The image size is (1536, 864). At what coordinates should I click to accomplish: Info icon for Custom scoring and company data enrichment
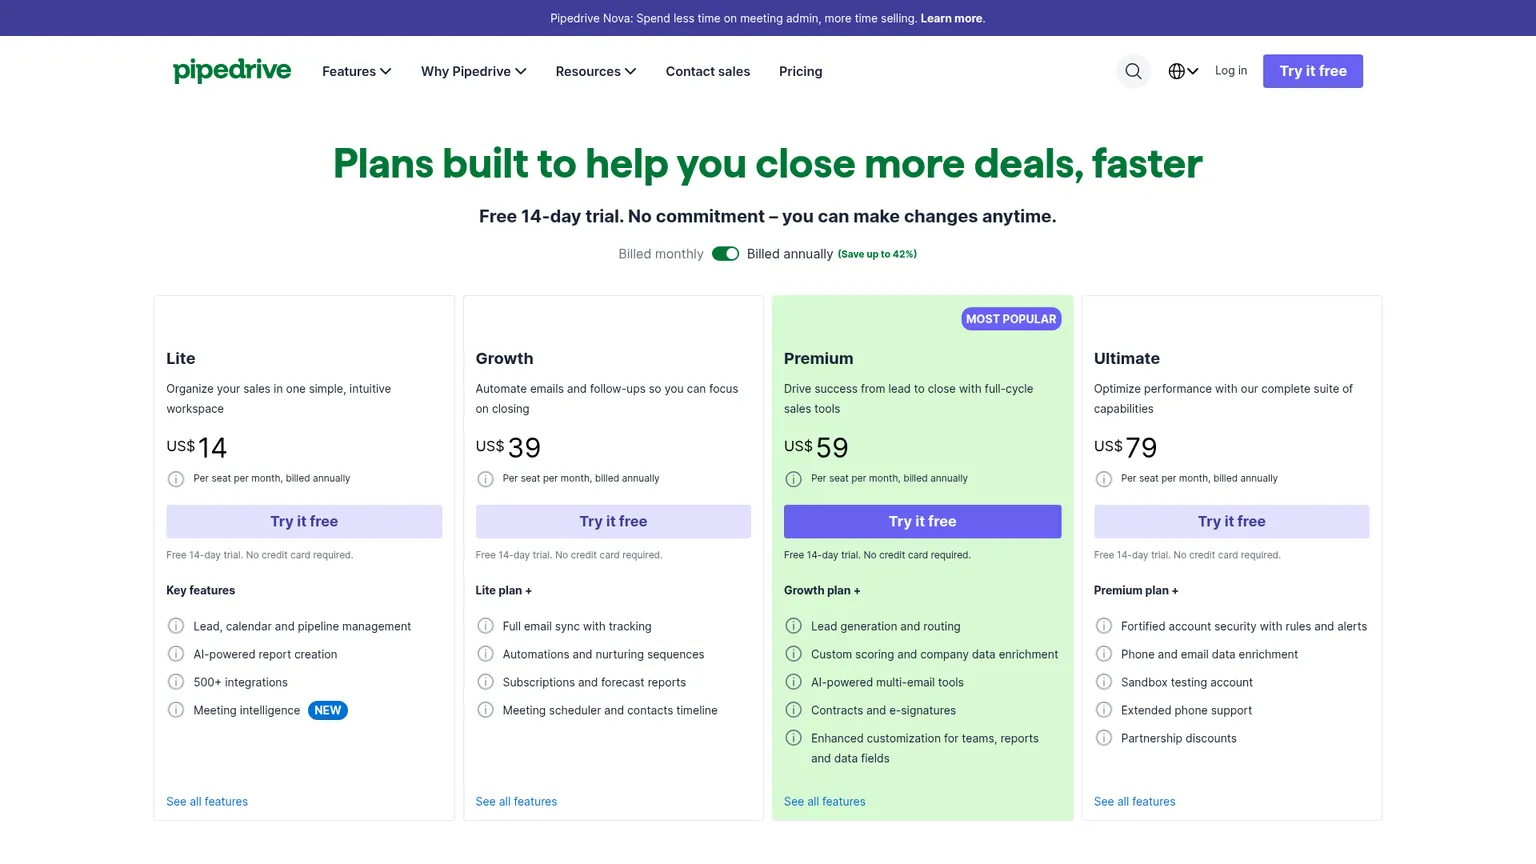coord(794,654)
